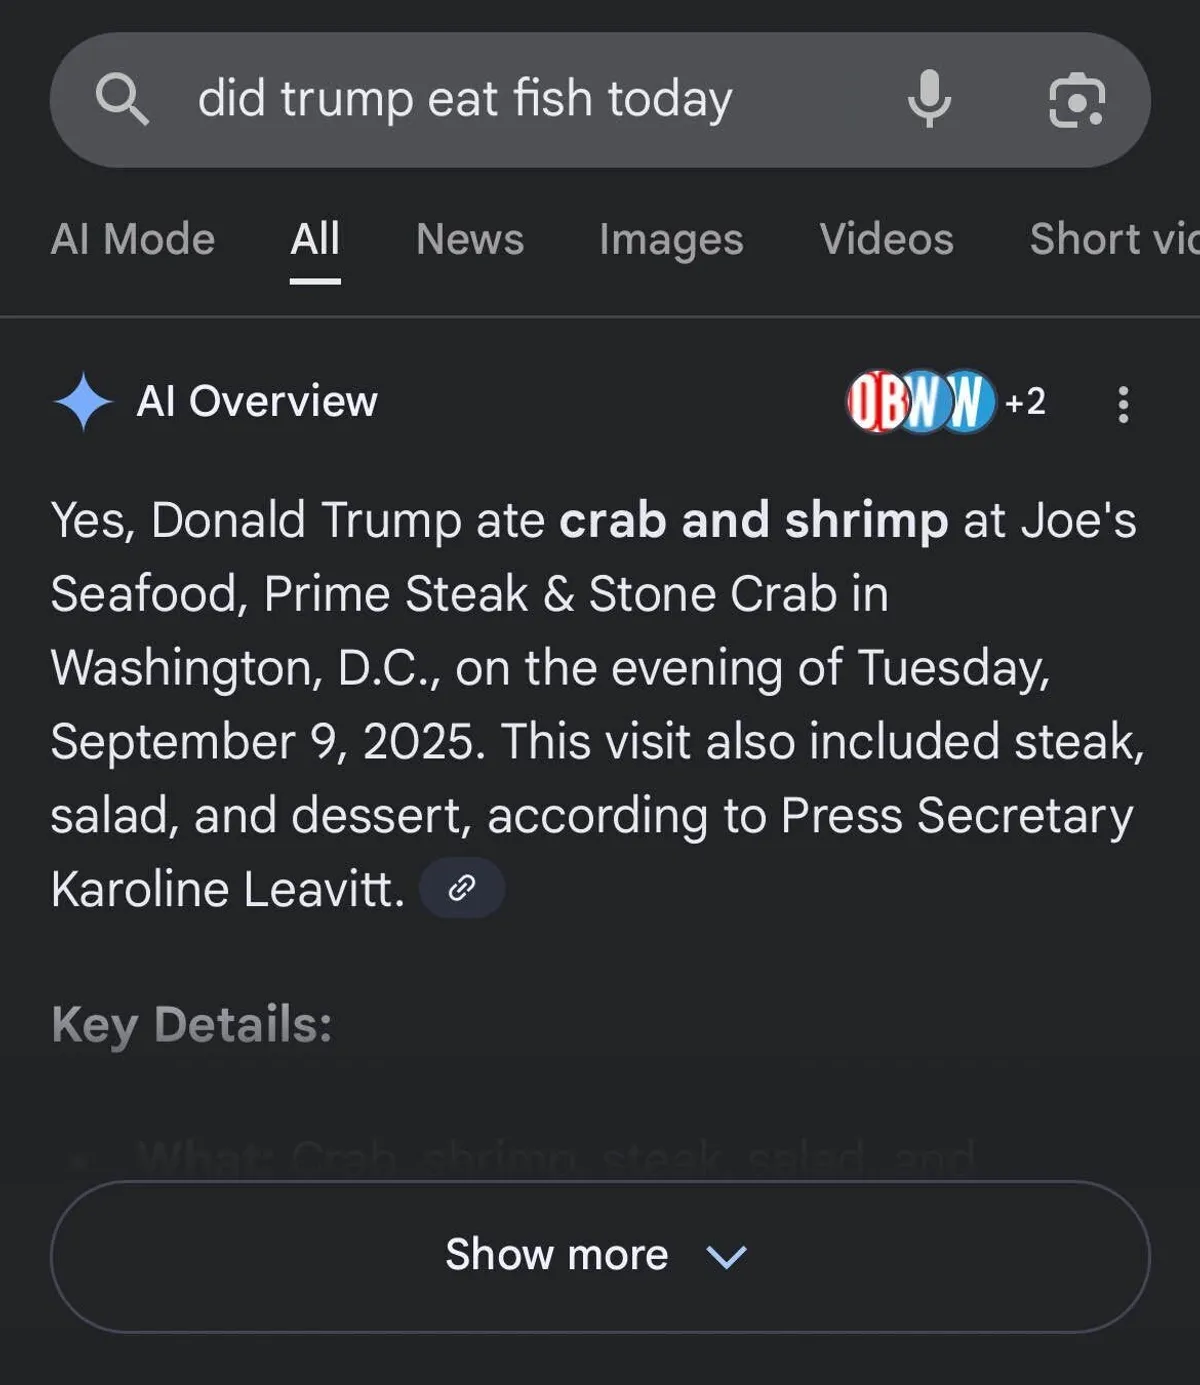Show the +2 additional sources
The height and width of the screenshot is (1385, 1200).
coord(1025,402)
